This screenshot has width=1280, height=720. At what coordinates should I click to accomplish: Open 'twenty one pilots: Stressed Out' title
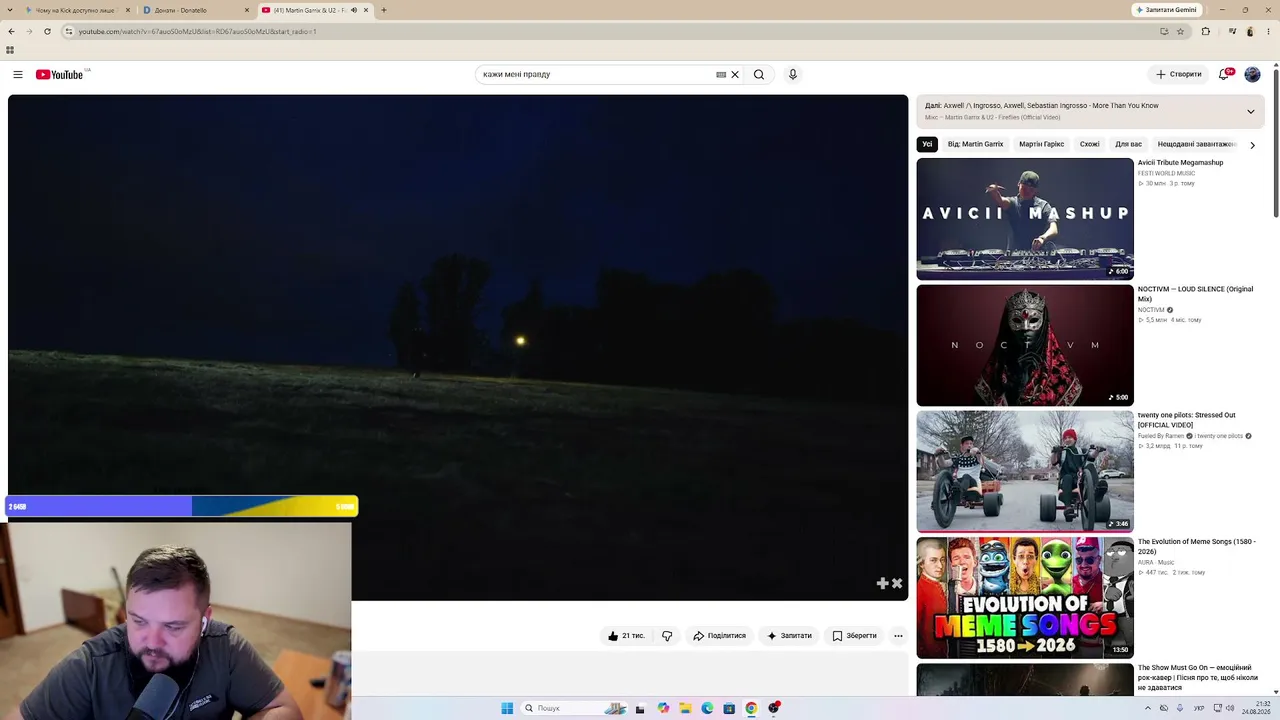click(1187, 420)
